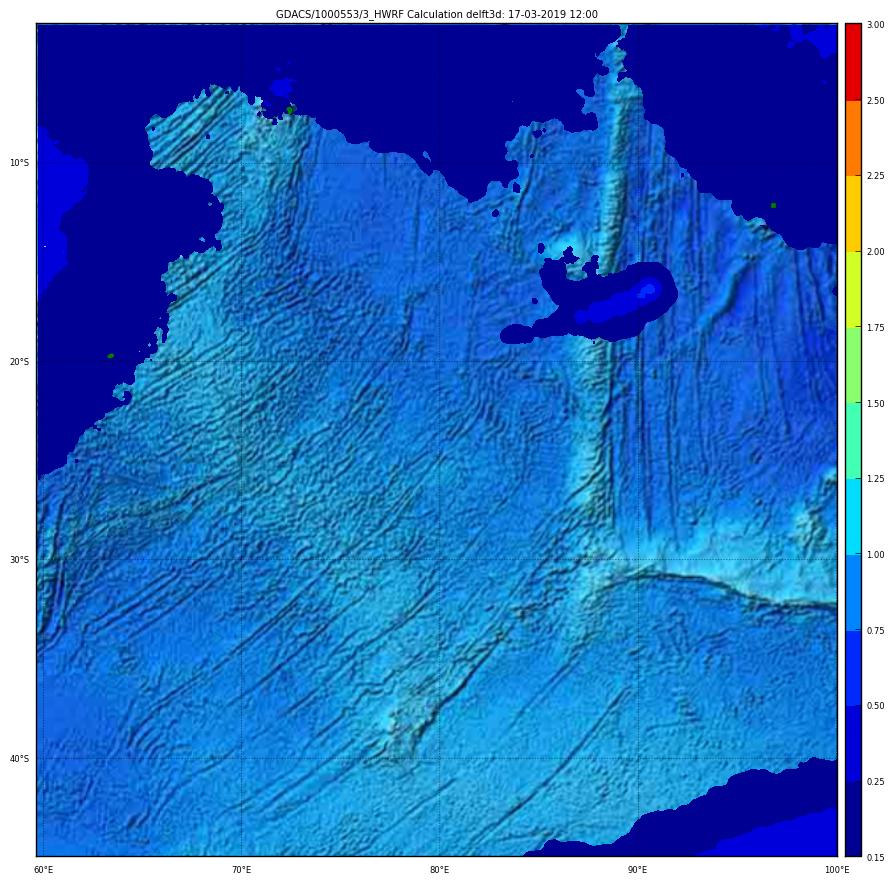Viewport: 895px width, 883px height.
Task: Select the orange 2.25–2.50 colorbar band
Action: [852, 138]
